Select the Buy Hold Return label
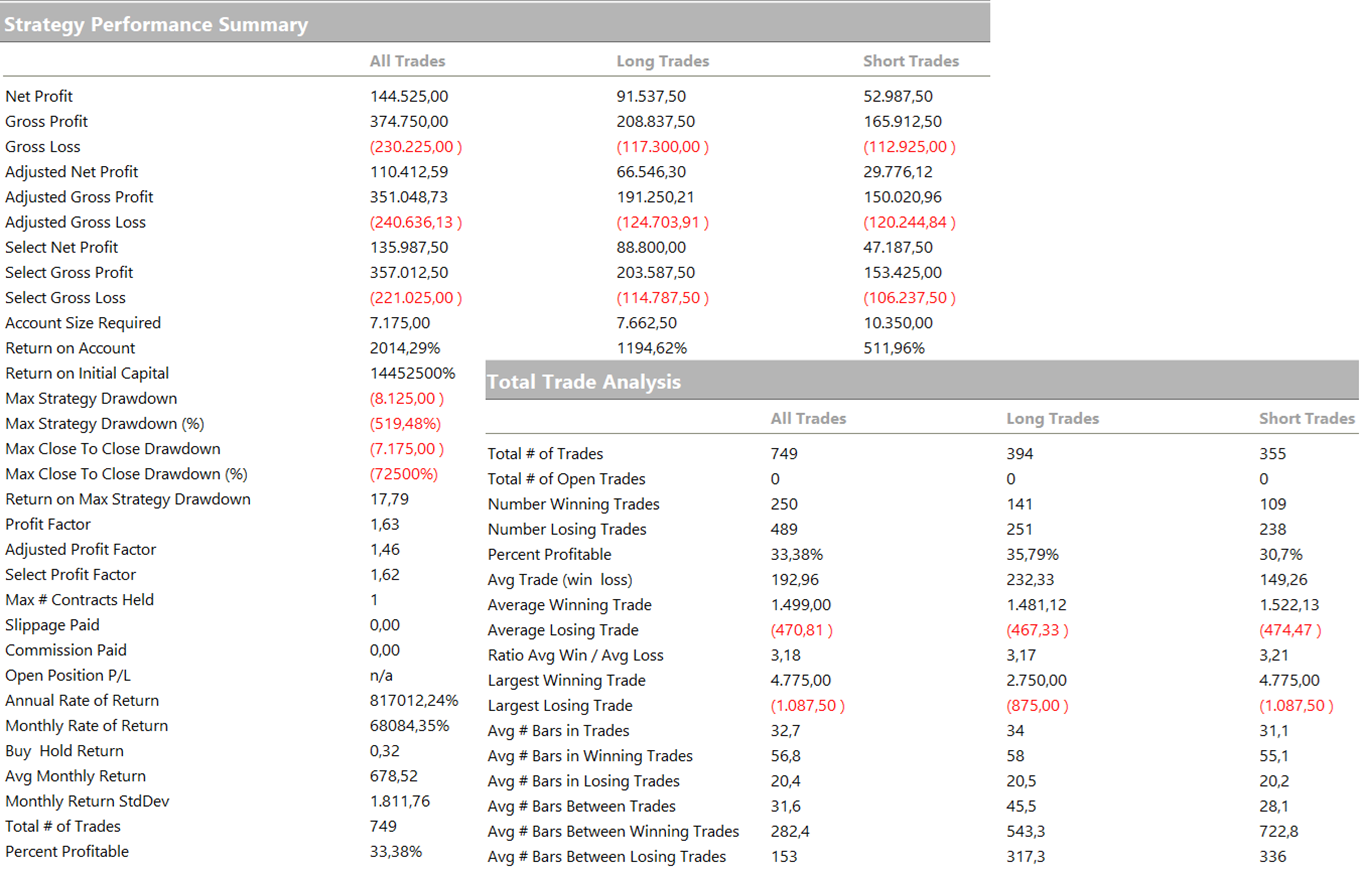The height and width of the screenshot is (874, 1360). pos(65,751)
